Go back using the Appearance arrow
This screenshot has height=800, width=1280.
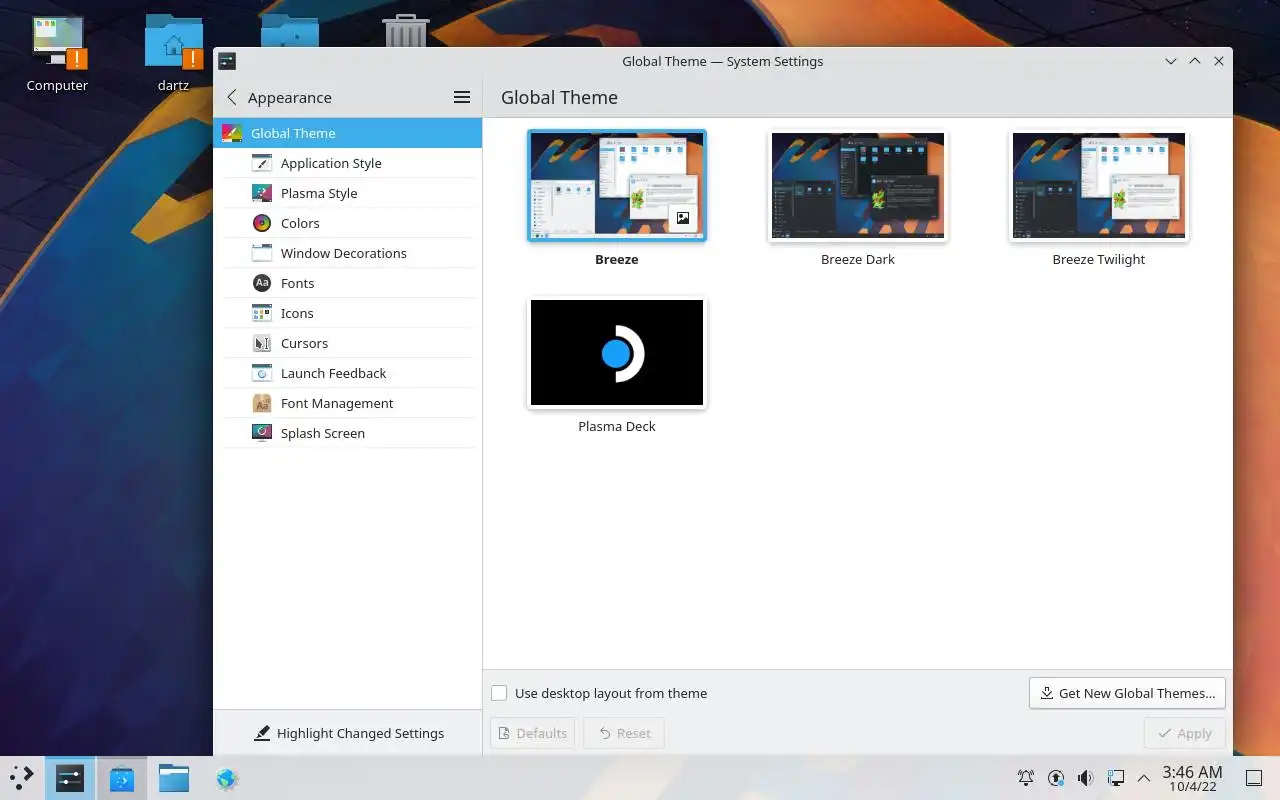pos(232,97)
